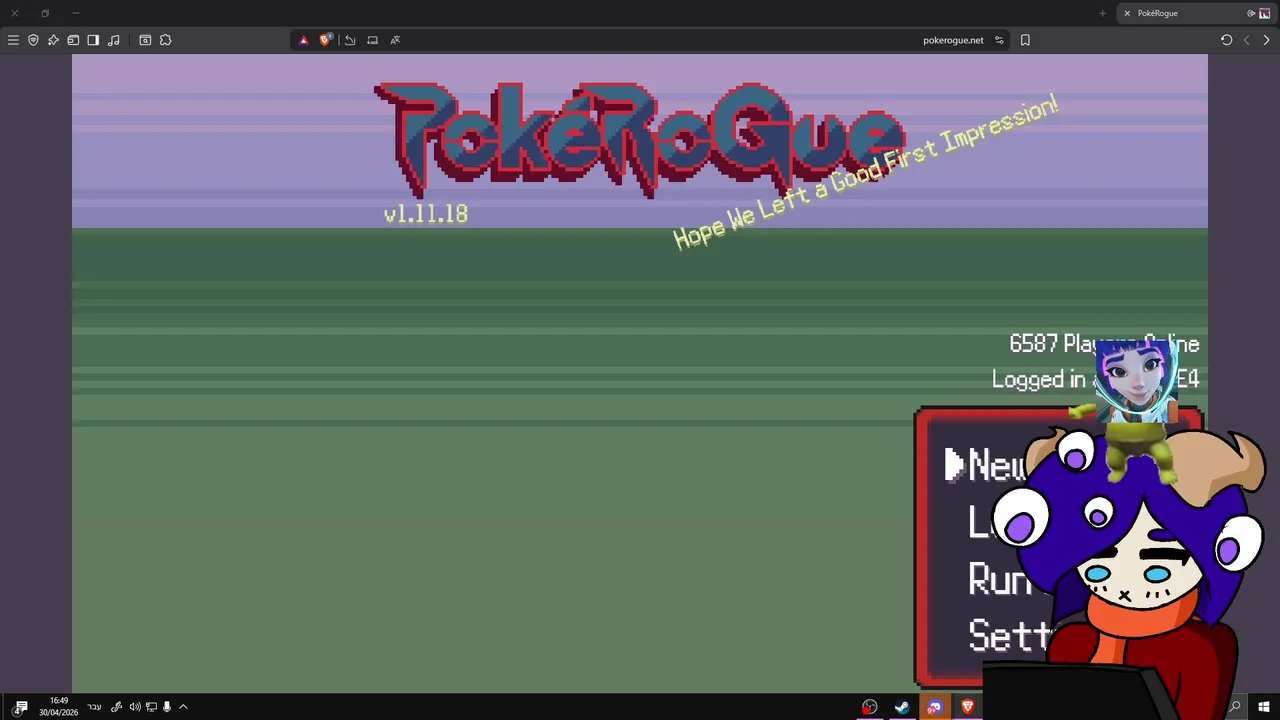This screenshot has height=720, width=1280.
Task: Open the browser hamburger menu
Action: 13,40
